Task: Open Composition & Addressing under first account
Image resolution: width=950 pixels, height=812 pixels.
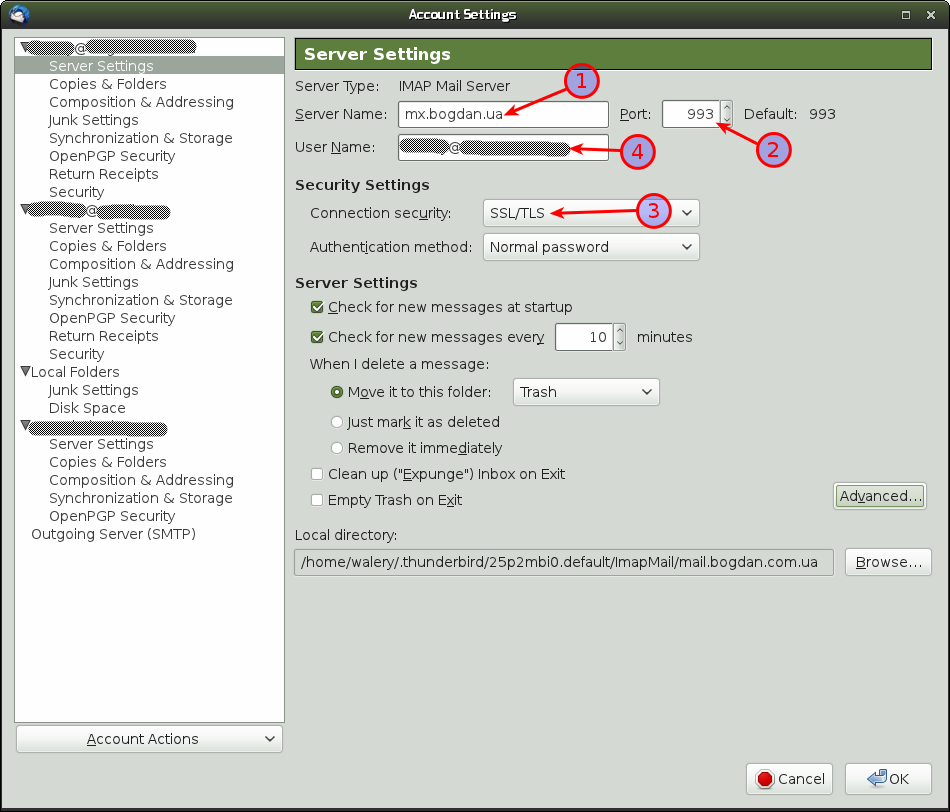Action: [141, 102]
